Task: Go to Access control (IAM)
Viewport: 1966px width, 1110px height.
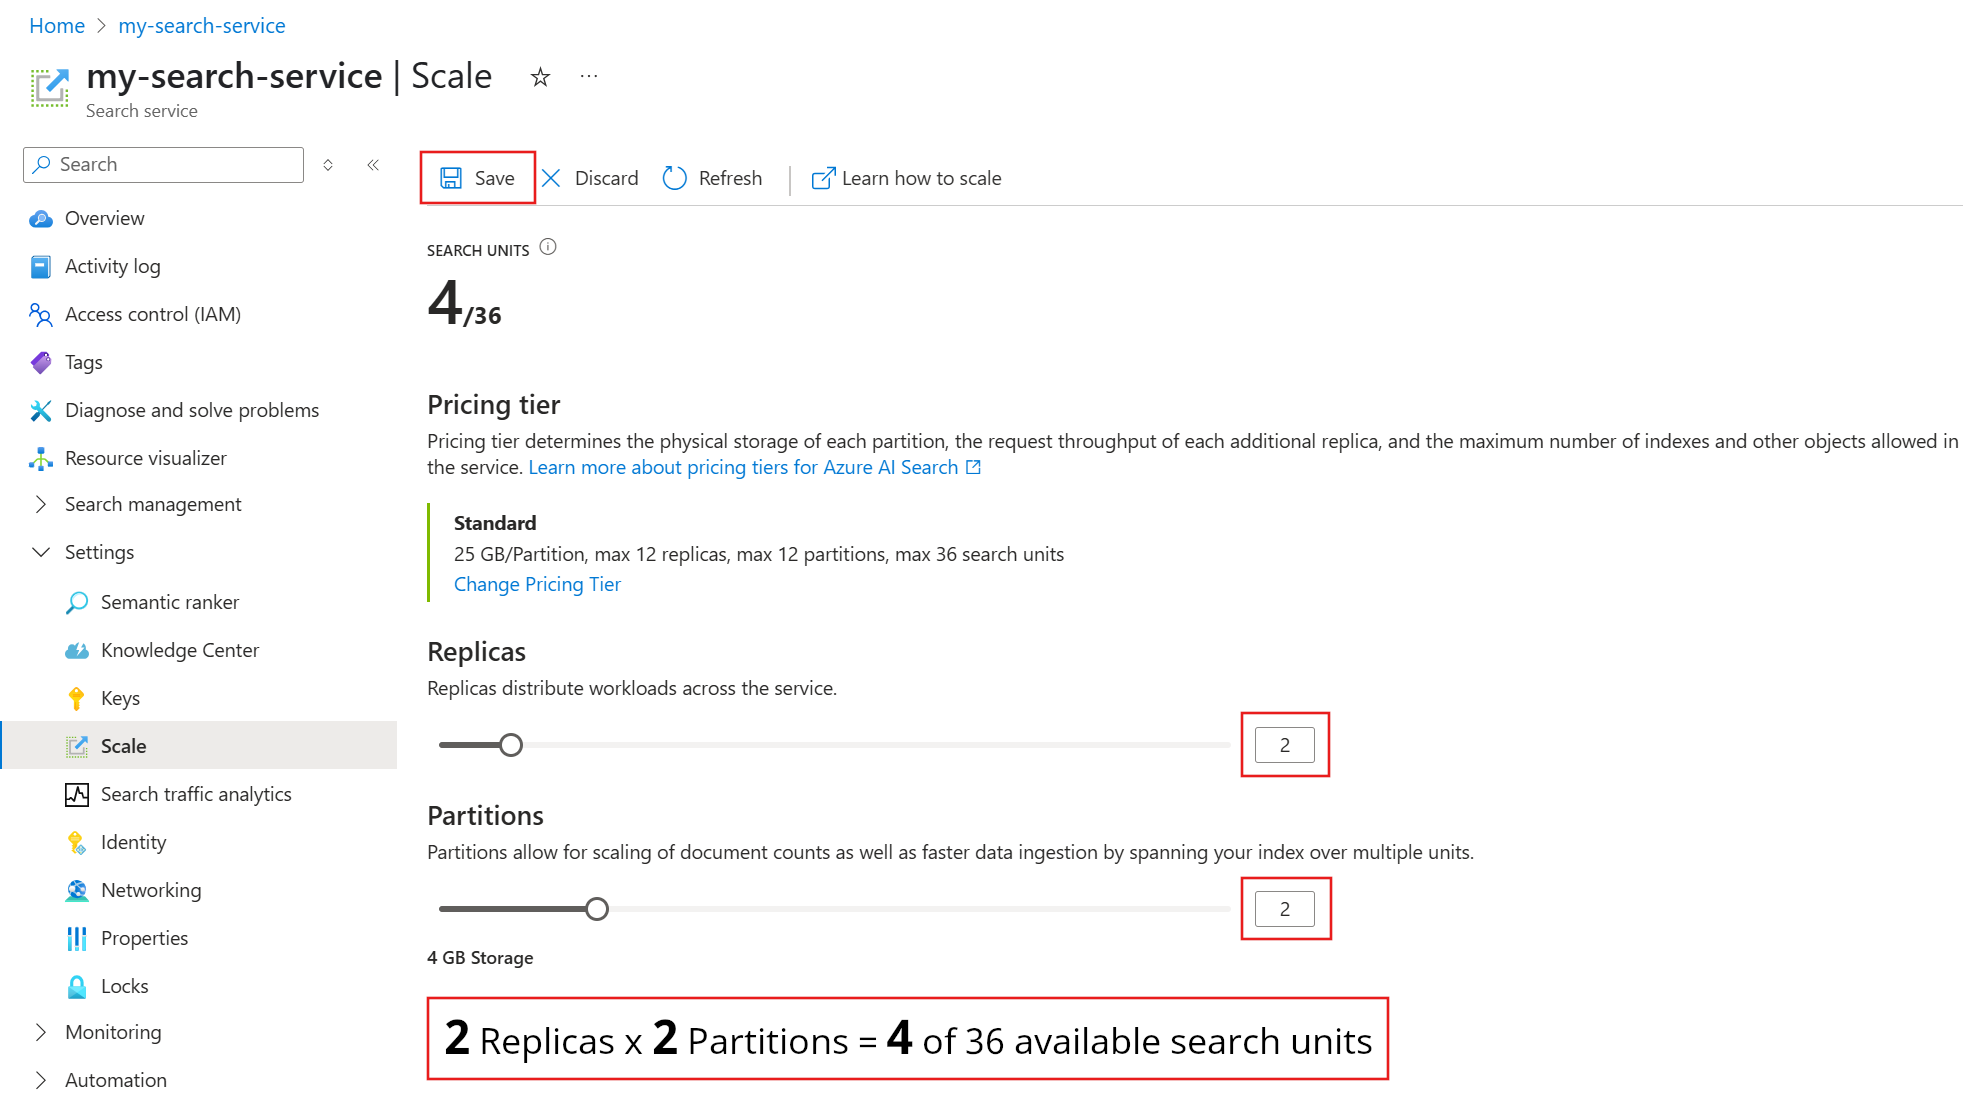Action: click(152, 314)
